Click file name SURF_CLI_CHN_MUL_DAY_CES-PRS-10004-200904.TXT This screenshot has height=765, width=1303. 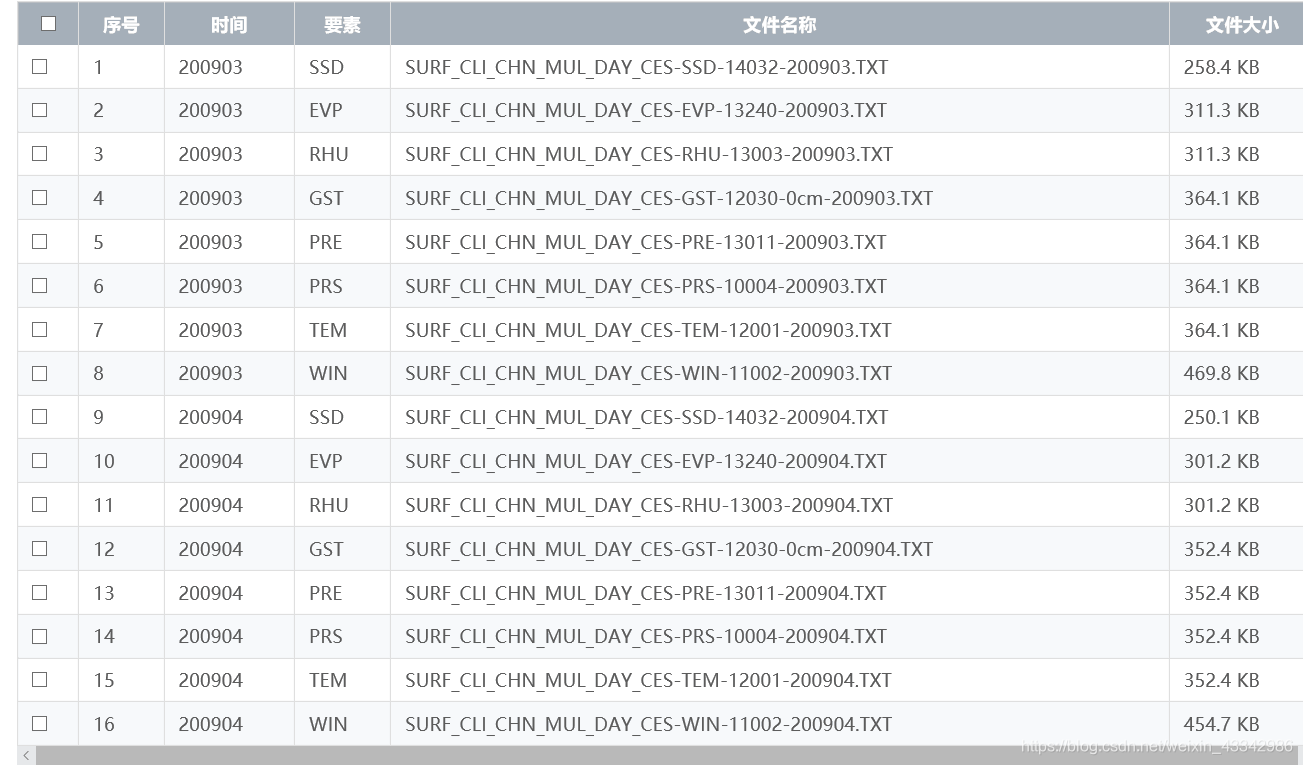coord(646,637)
